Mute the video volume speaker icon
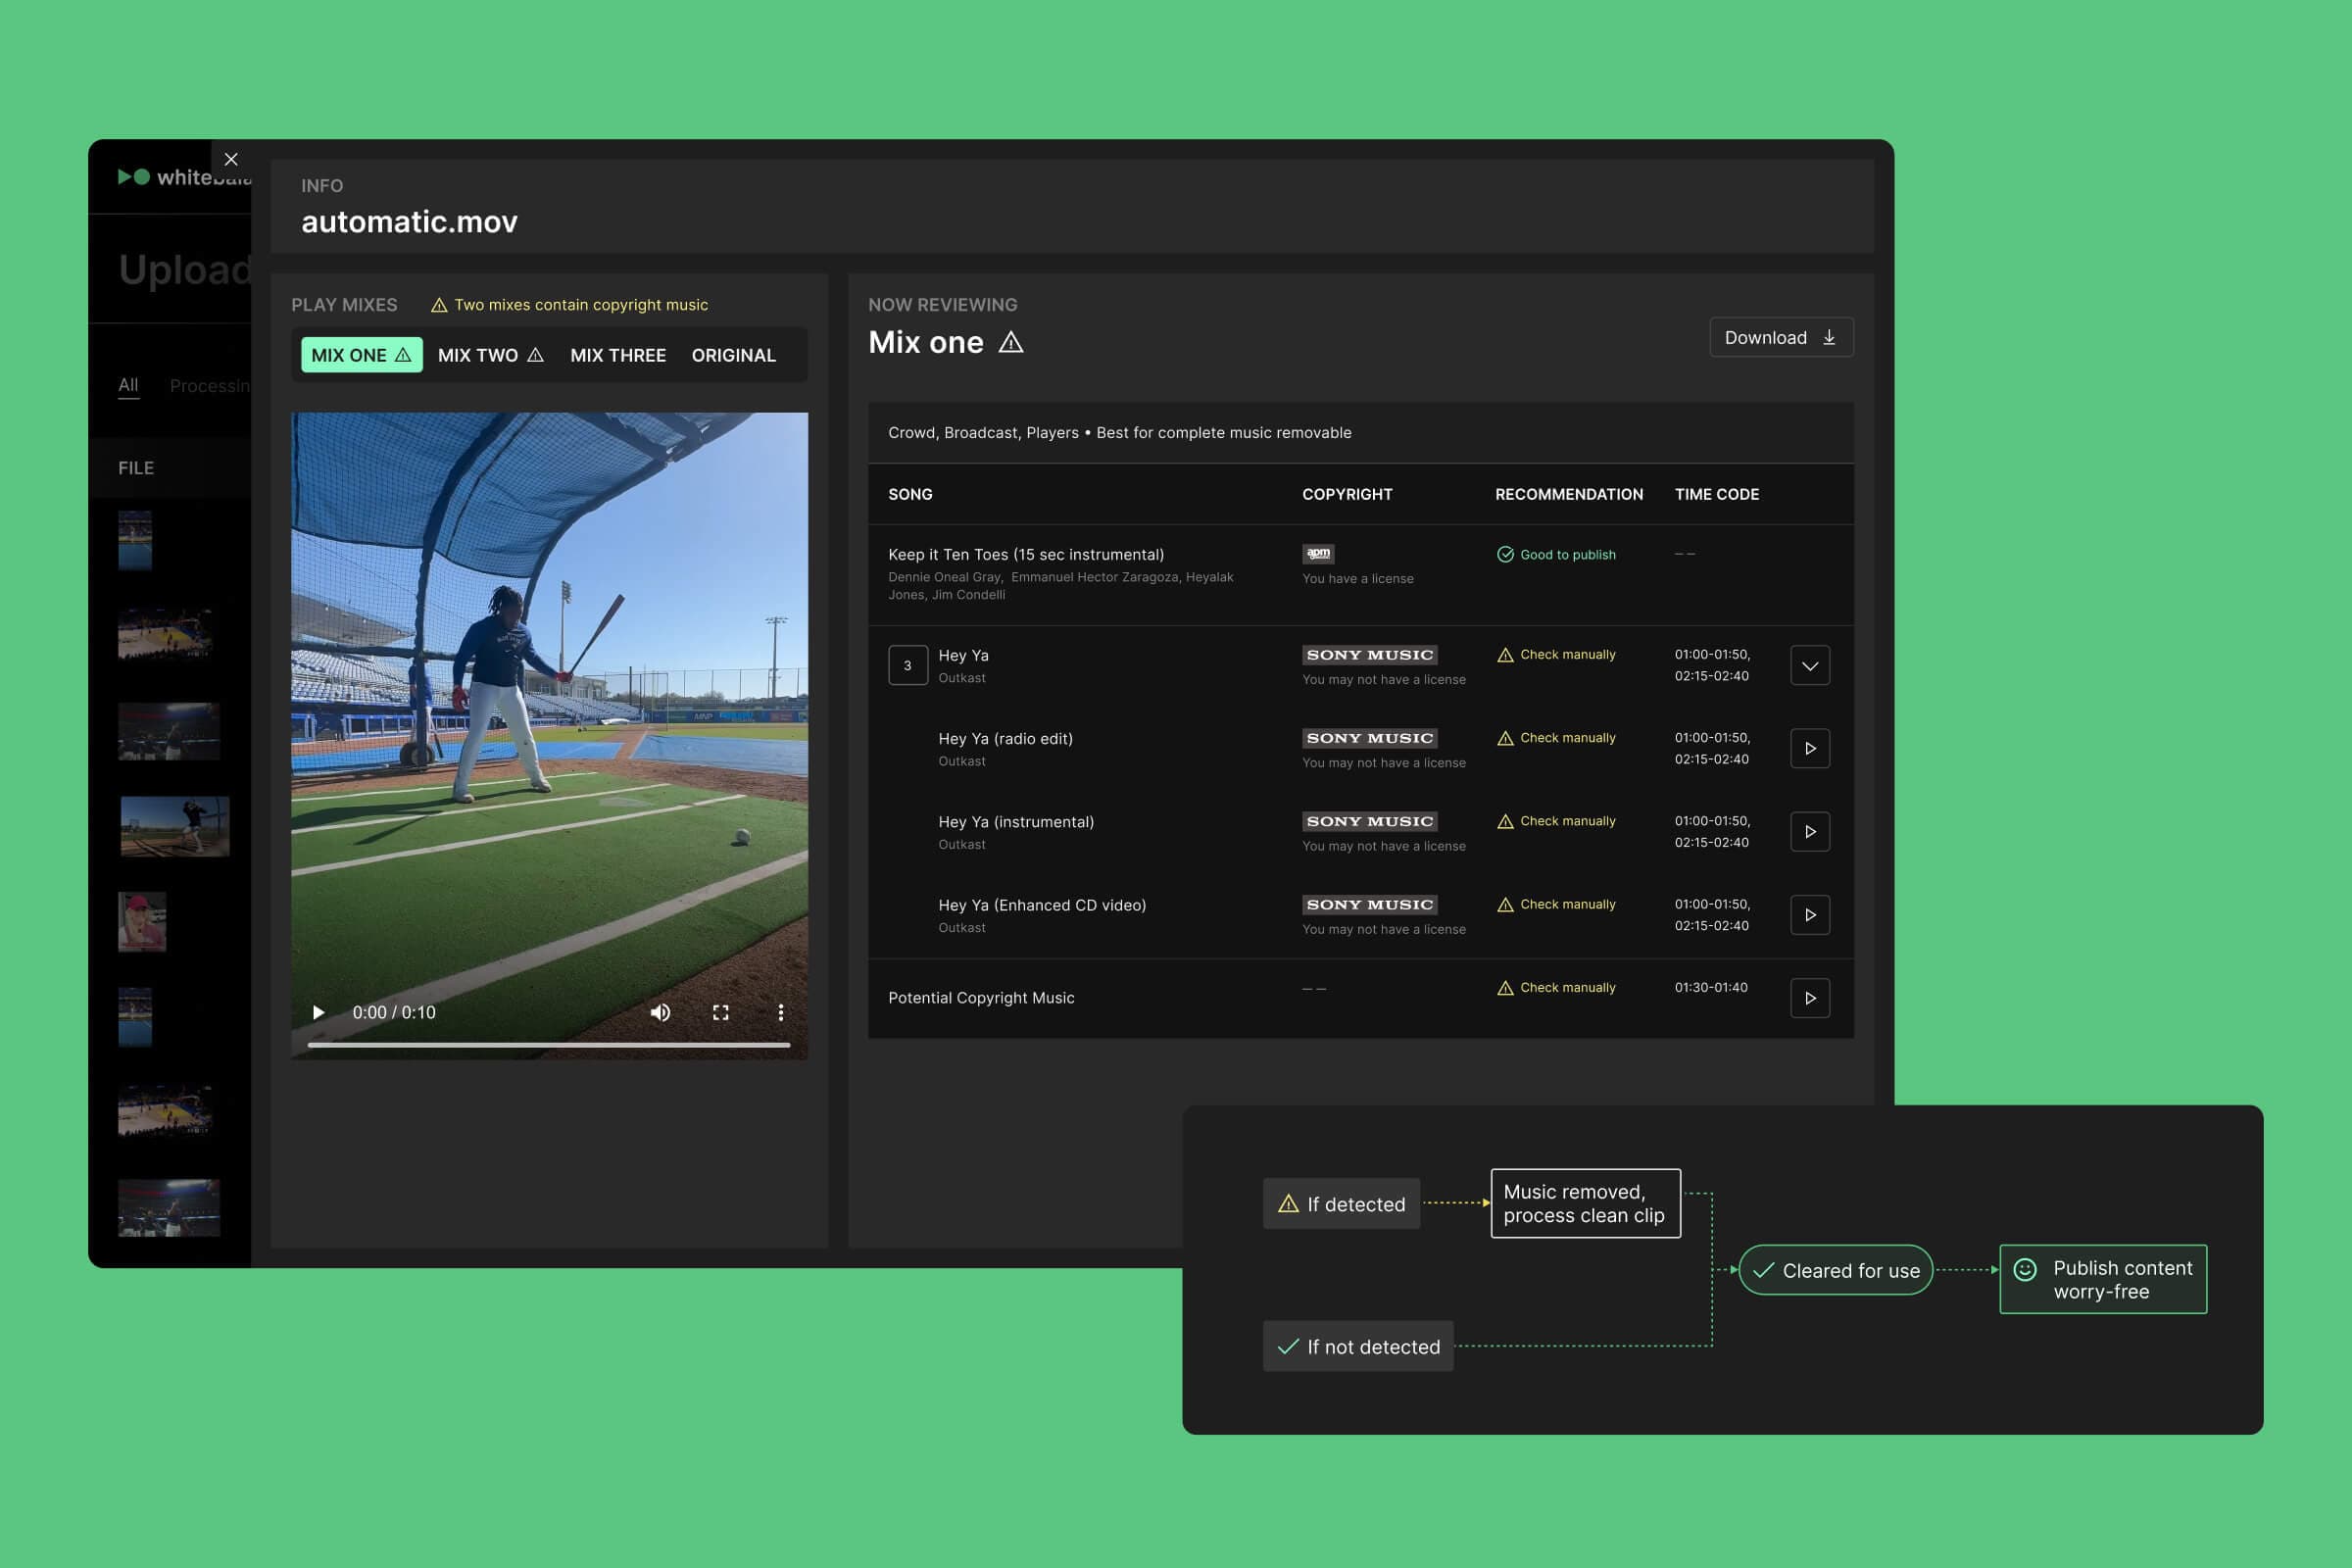Screen dimensions: 2352x1568 pos(660,1012)
